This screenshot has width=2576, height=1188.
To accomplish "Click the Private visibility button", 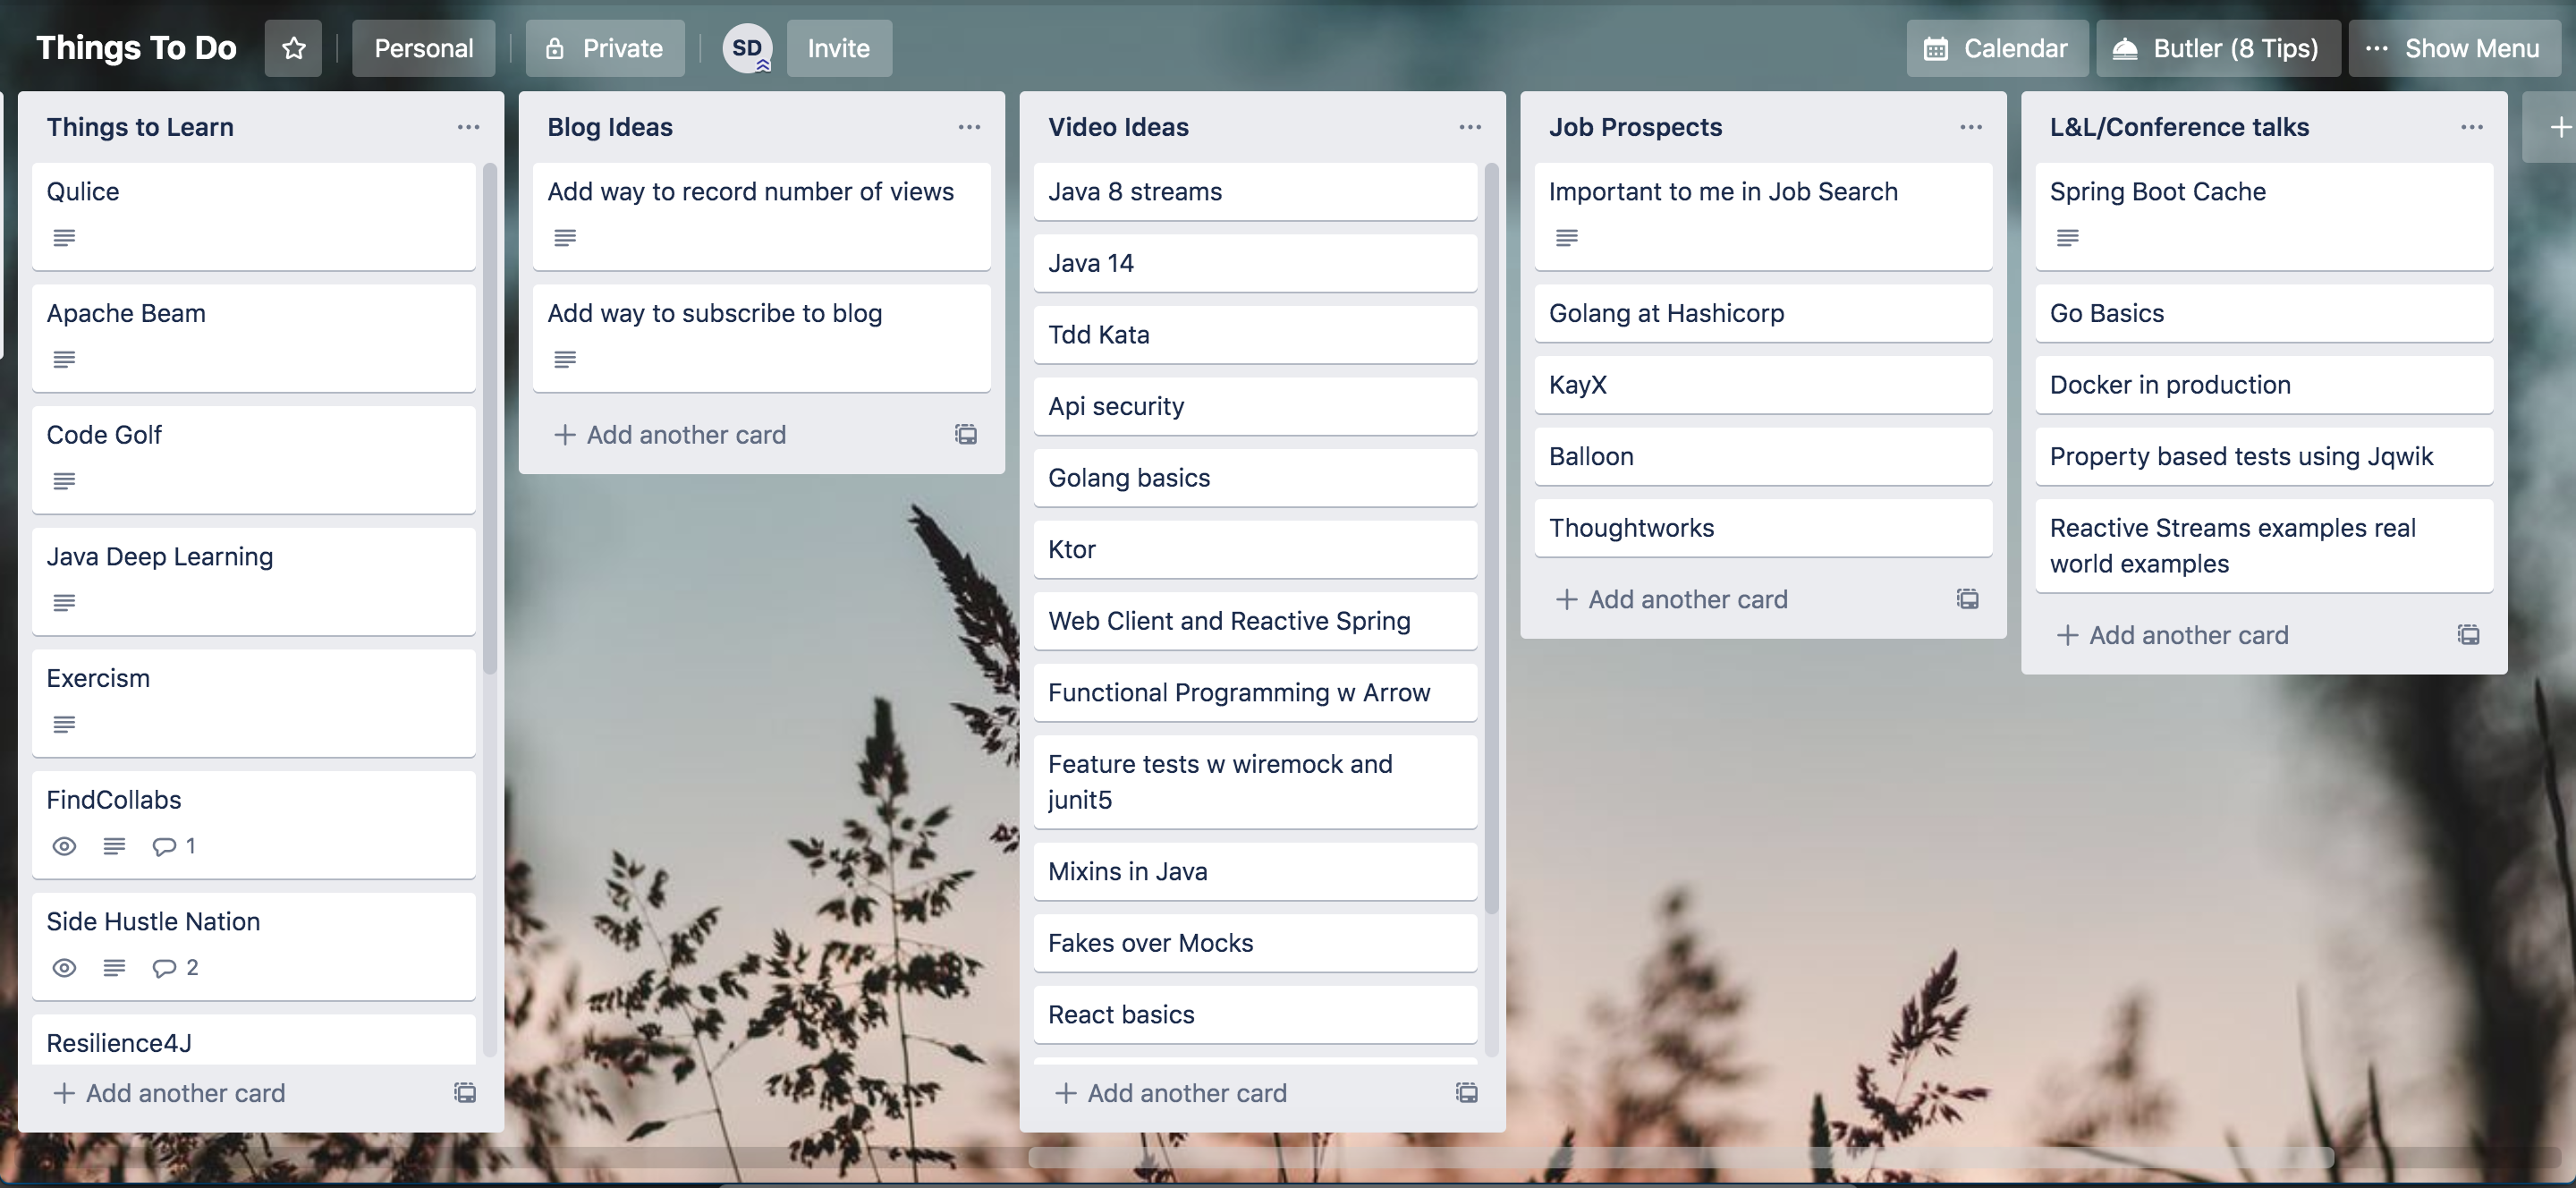I will pyautogui.click(x=605, y=48).
